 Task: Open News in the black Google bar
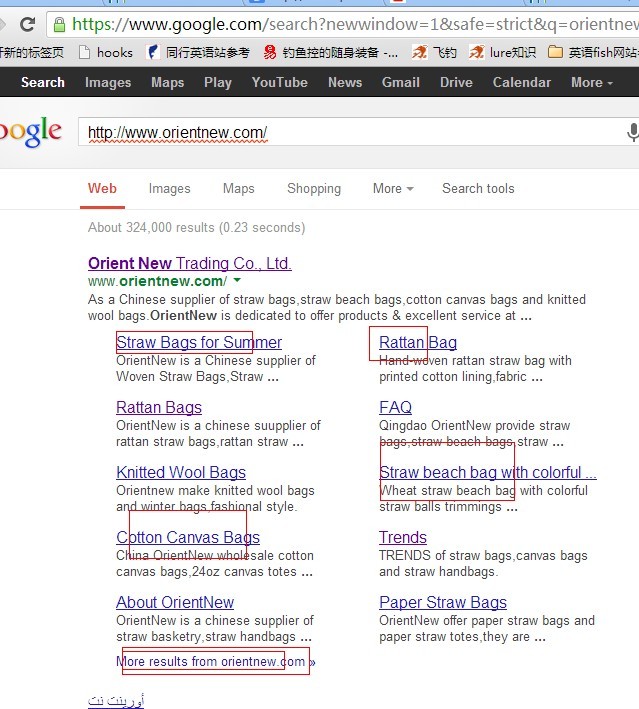point(345,82)
